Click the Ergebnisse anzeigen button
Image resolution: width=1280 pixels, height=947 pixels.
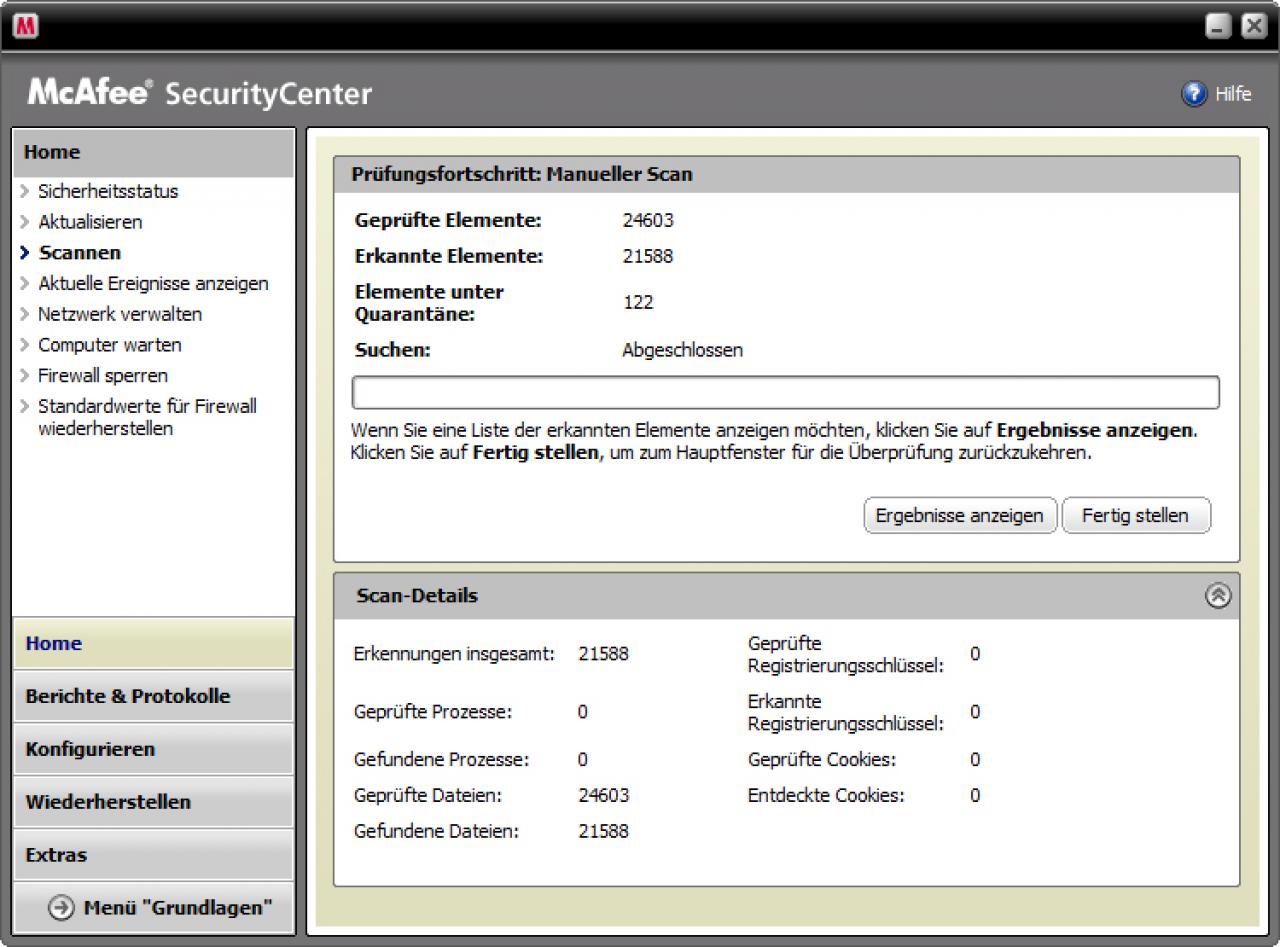click(960, 516)
